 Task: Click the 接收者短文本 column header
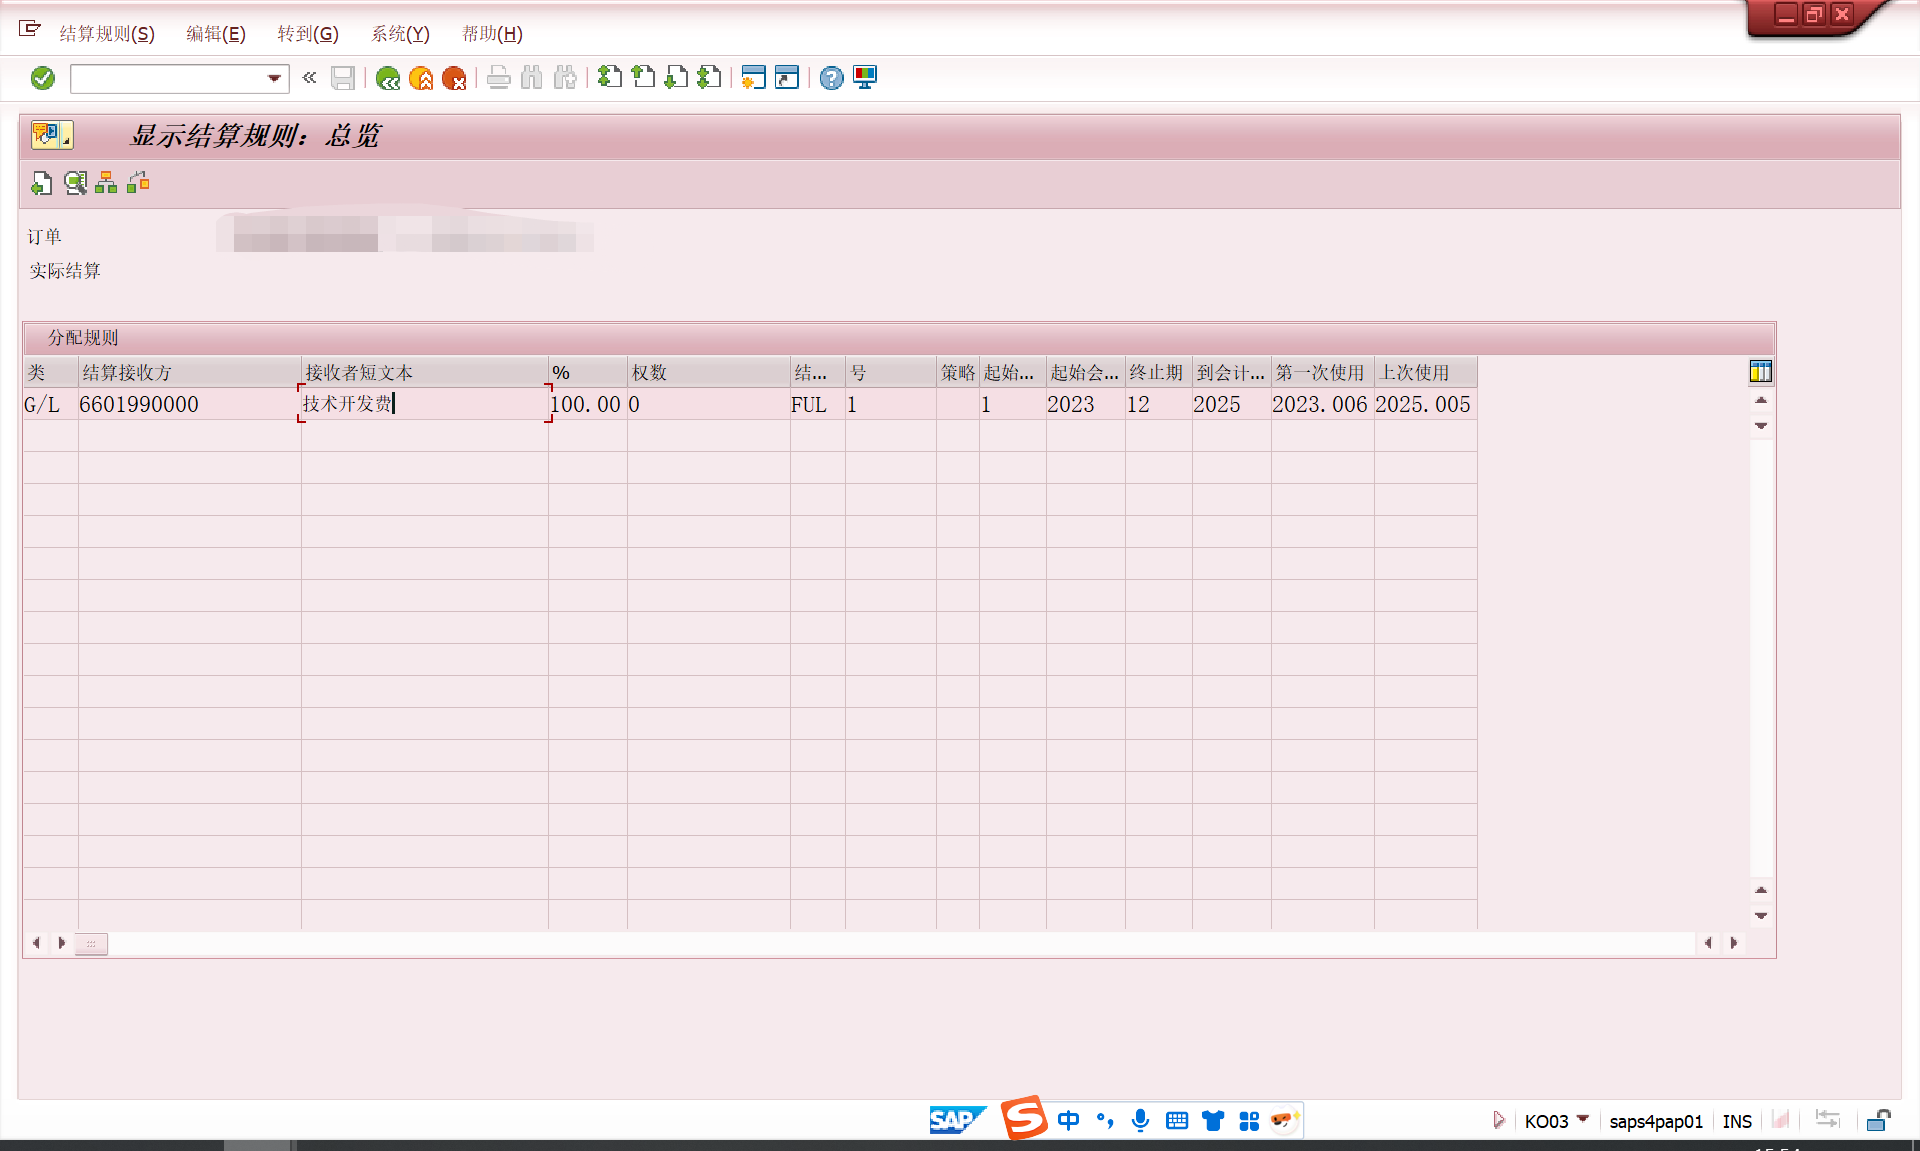pyautogui.click(x=424, y=372)
